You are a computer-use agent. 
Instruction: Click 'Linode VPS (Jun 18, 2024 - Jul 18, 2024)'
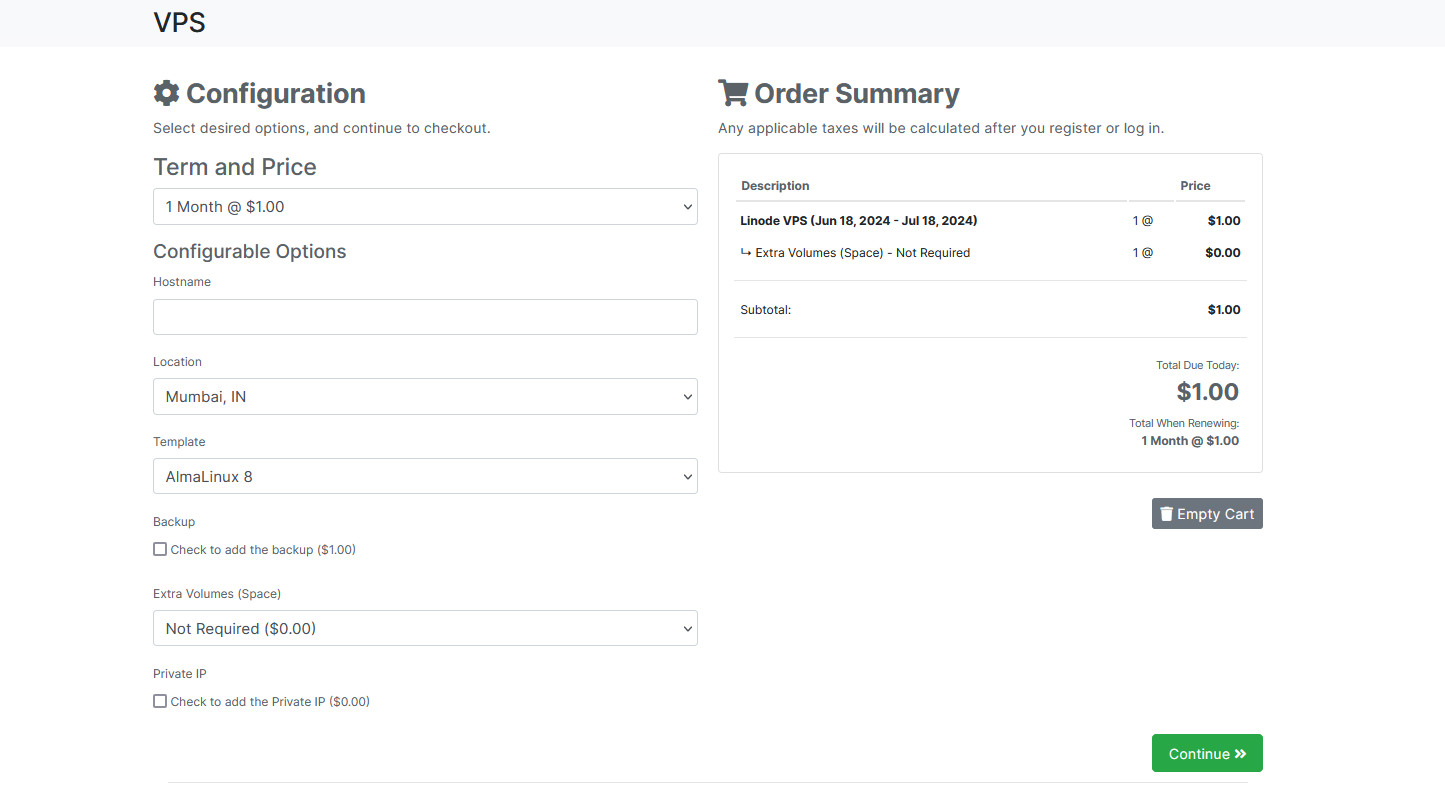[x=859, y=221]
